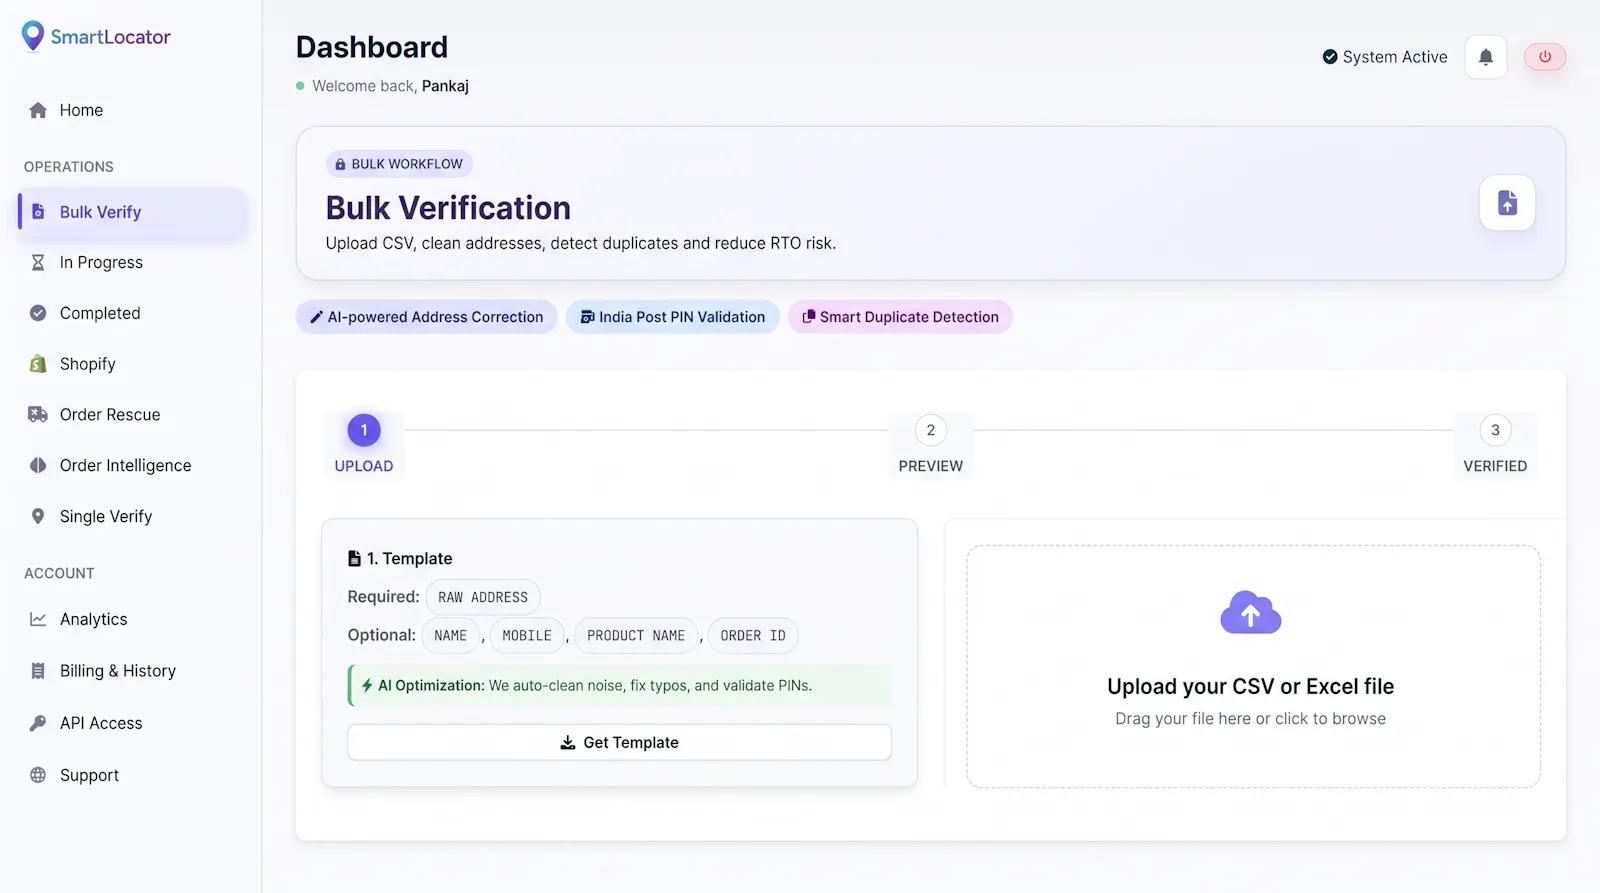Select step 1 Upload in the stepper
Viewport: 1600px width, 893px height.
(x=364, y=445)
